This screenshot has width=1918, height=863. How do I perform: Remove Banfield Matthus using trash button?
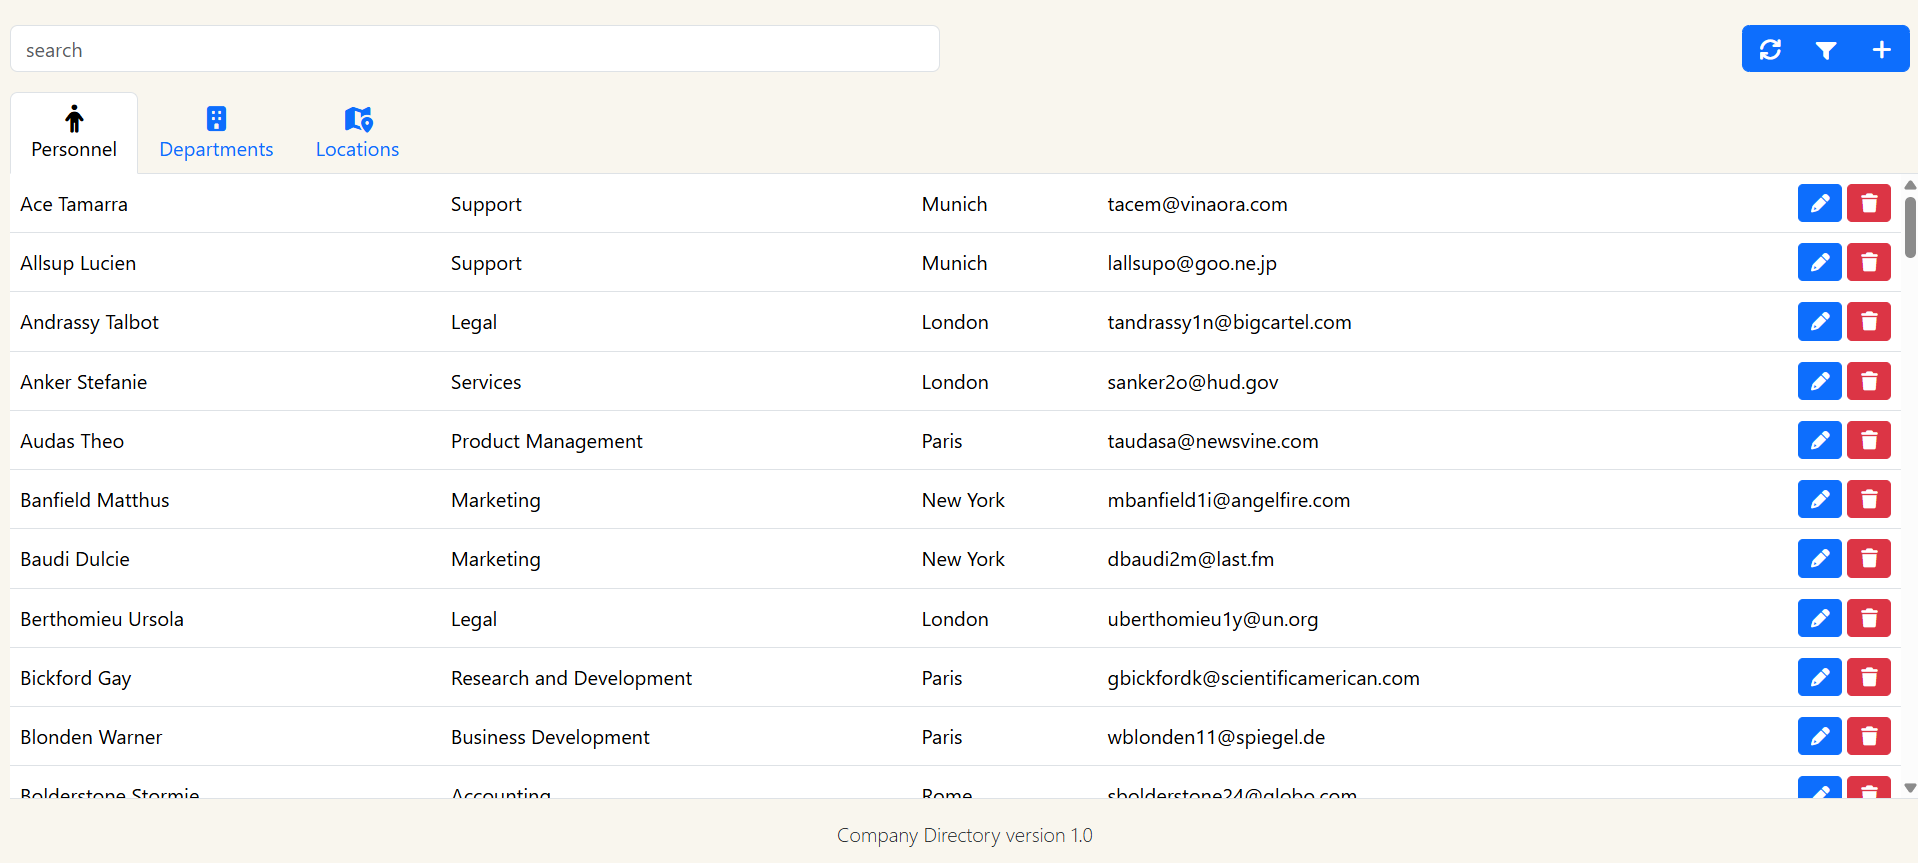[x=1868, y=499]
